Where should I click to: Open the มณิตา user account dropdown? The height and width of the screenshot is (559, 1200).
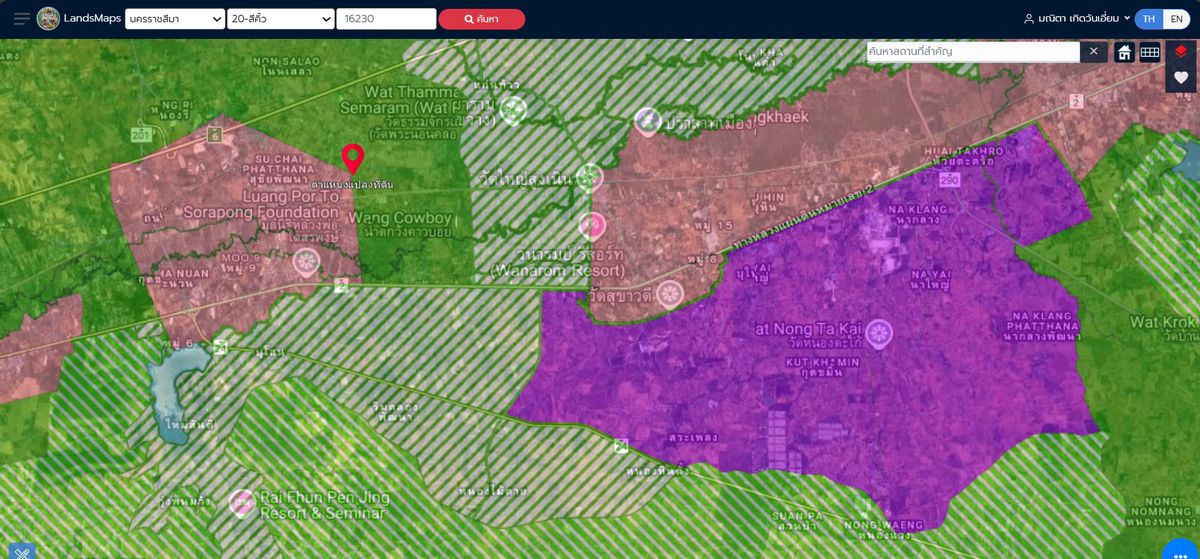click(1076, 19)
